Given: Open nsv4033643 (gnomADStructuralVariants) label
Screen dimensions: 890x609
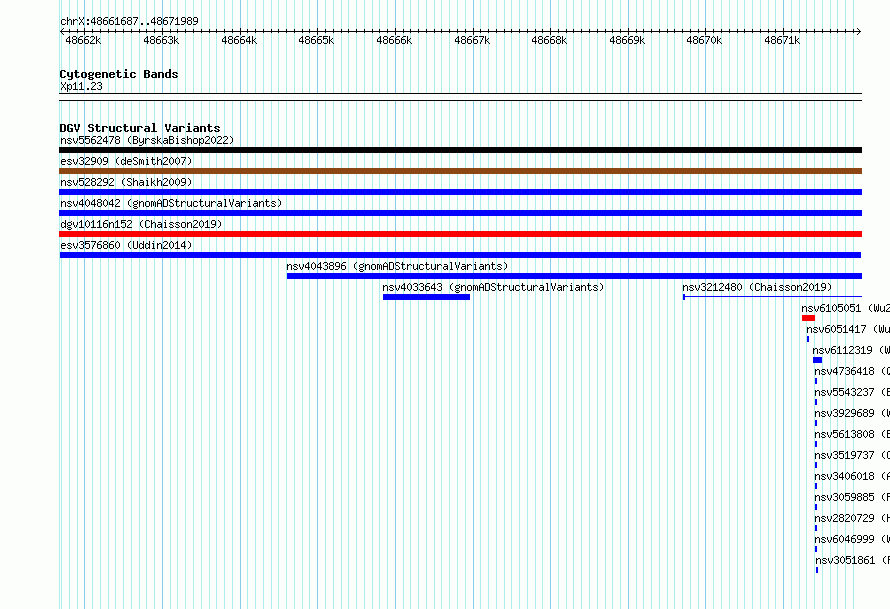Looking at the screenshot, I should tap(493, 287).
